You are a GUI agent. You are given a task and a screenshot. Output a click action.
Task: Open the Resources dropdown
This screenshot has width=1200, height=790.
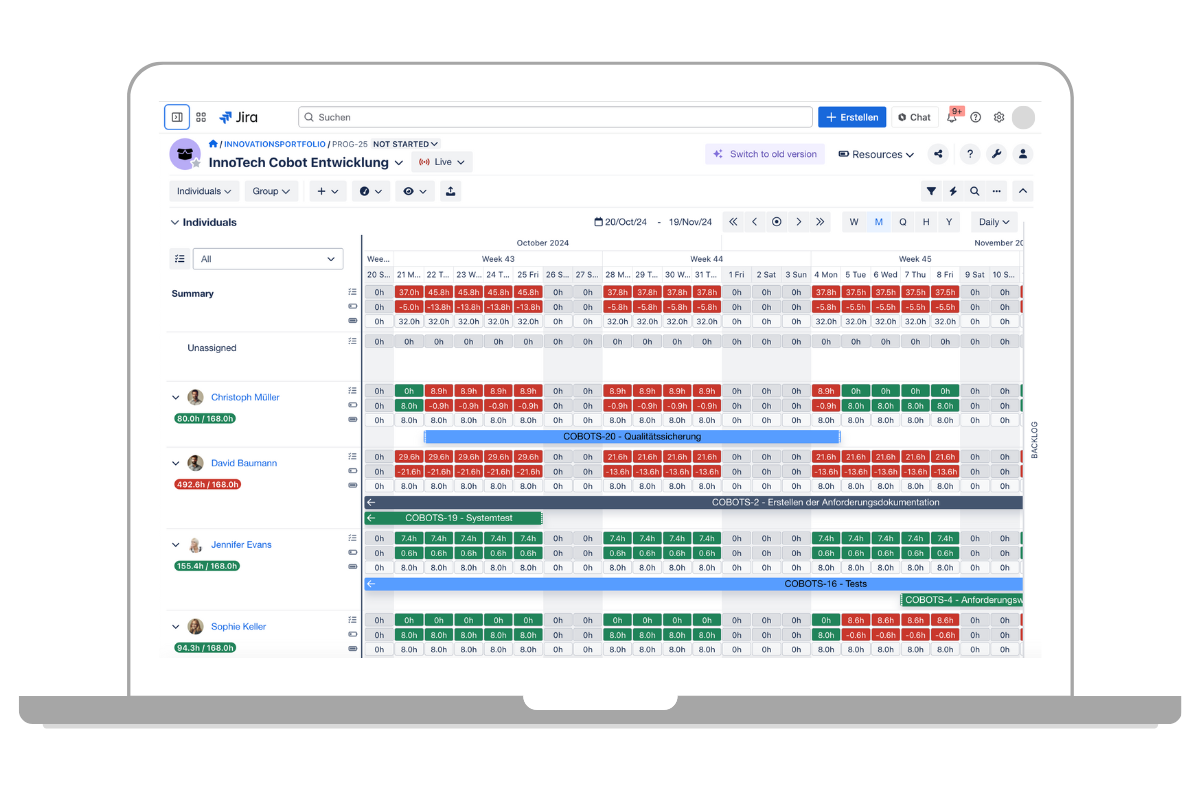[x=876, y=154]
